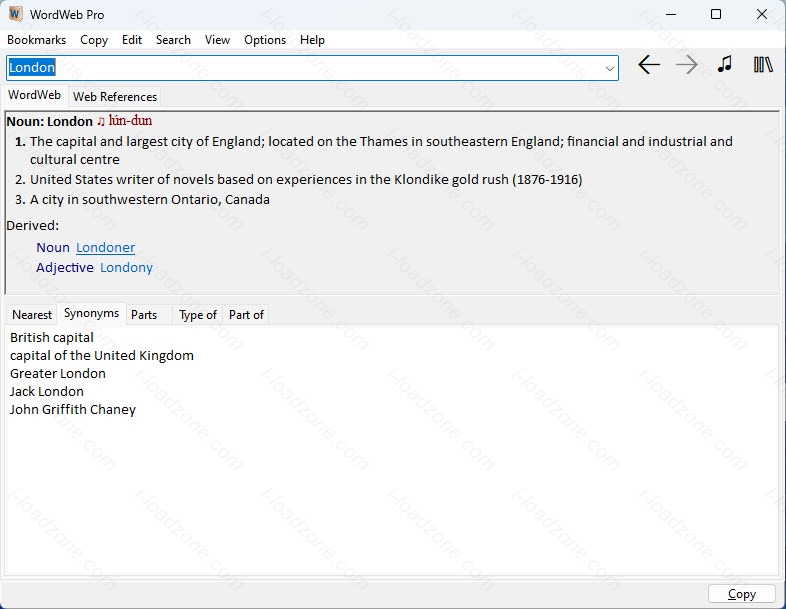Select the Nearest tab
Screen dimensions: 786x609
click(x=32, y=315)
